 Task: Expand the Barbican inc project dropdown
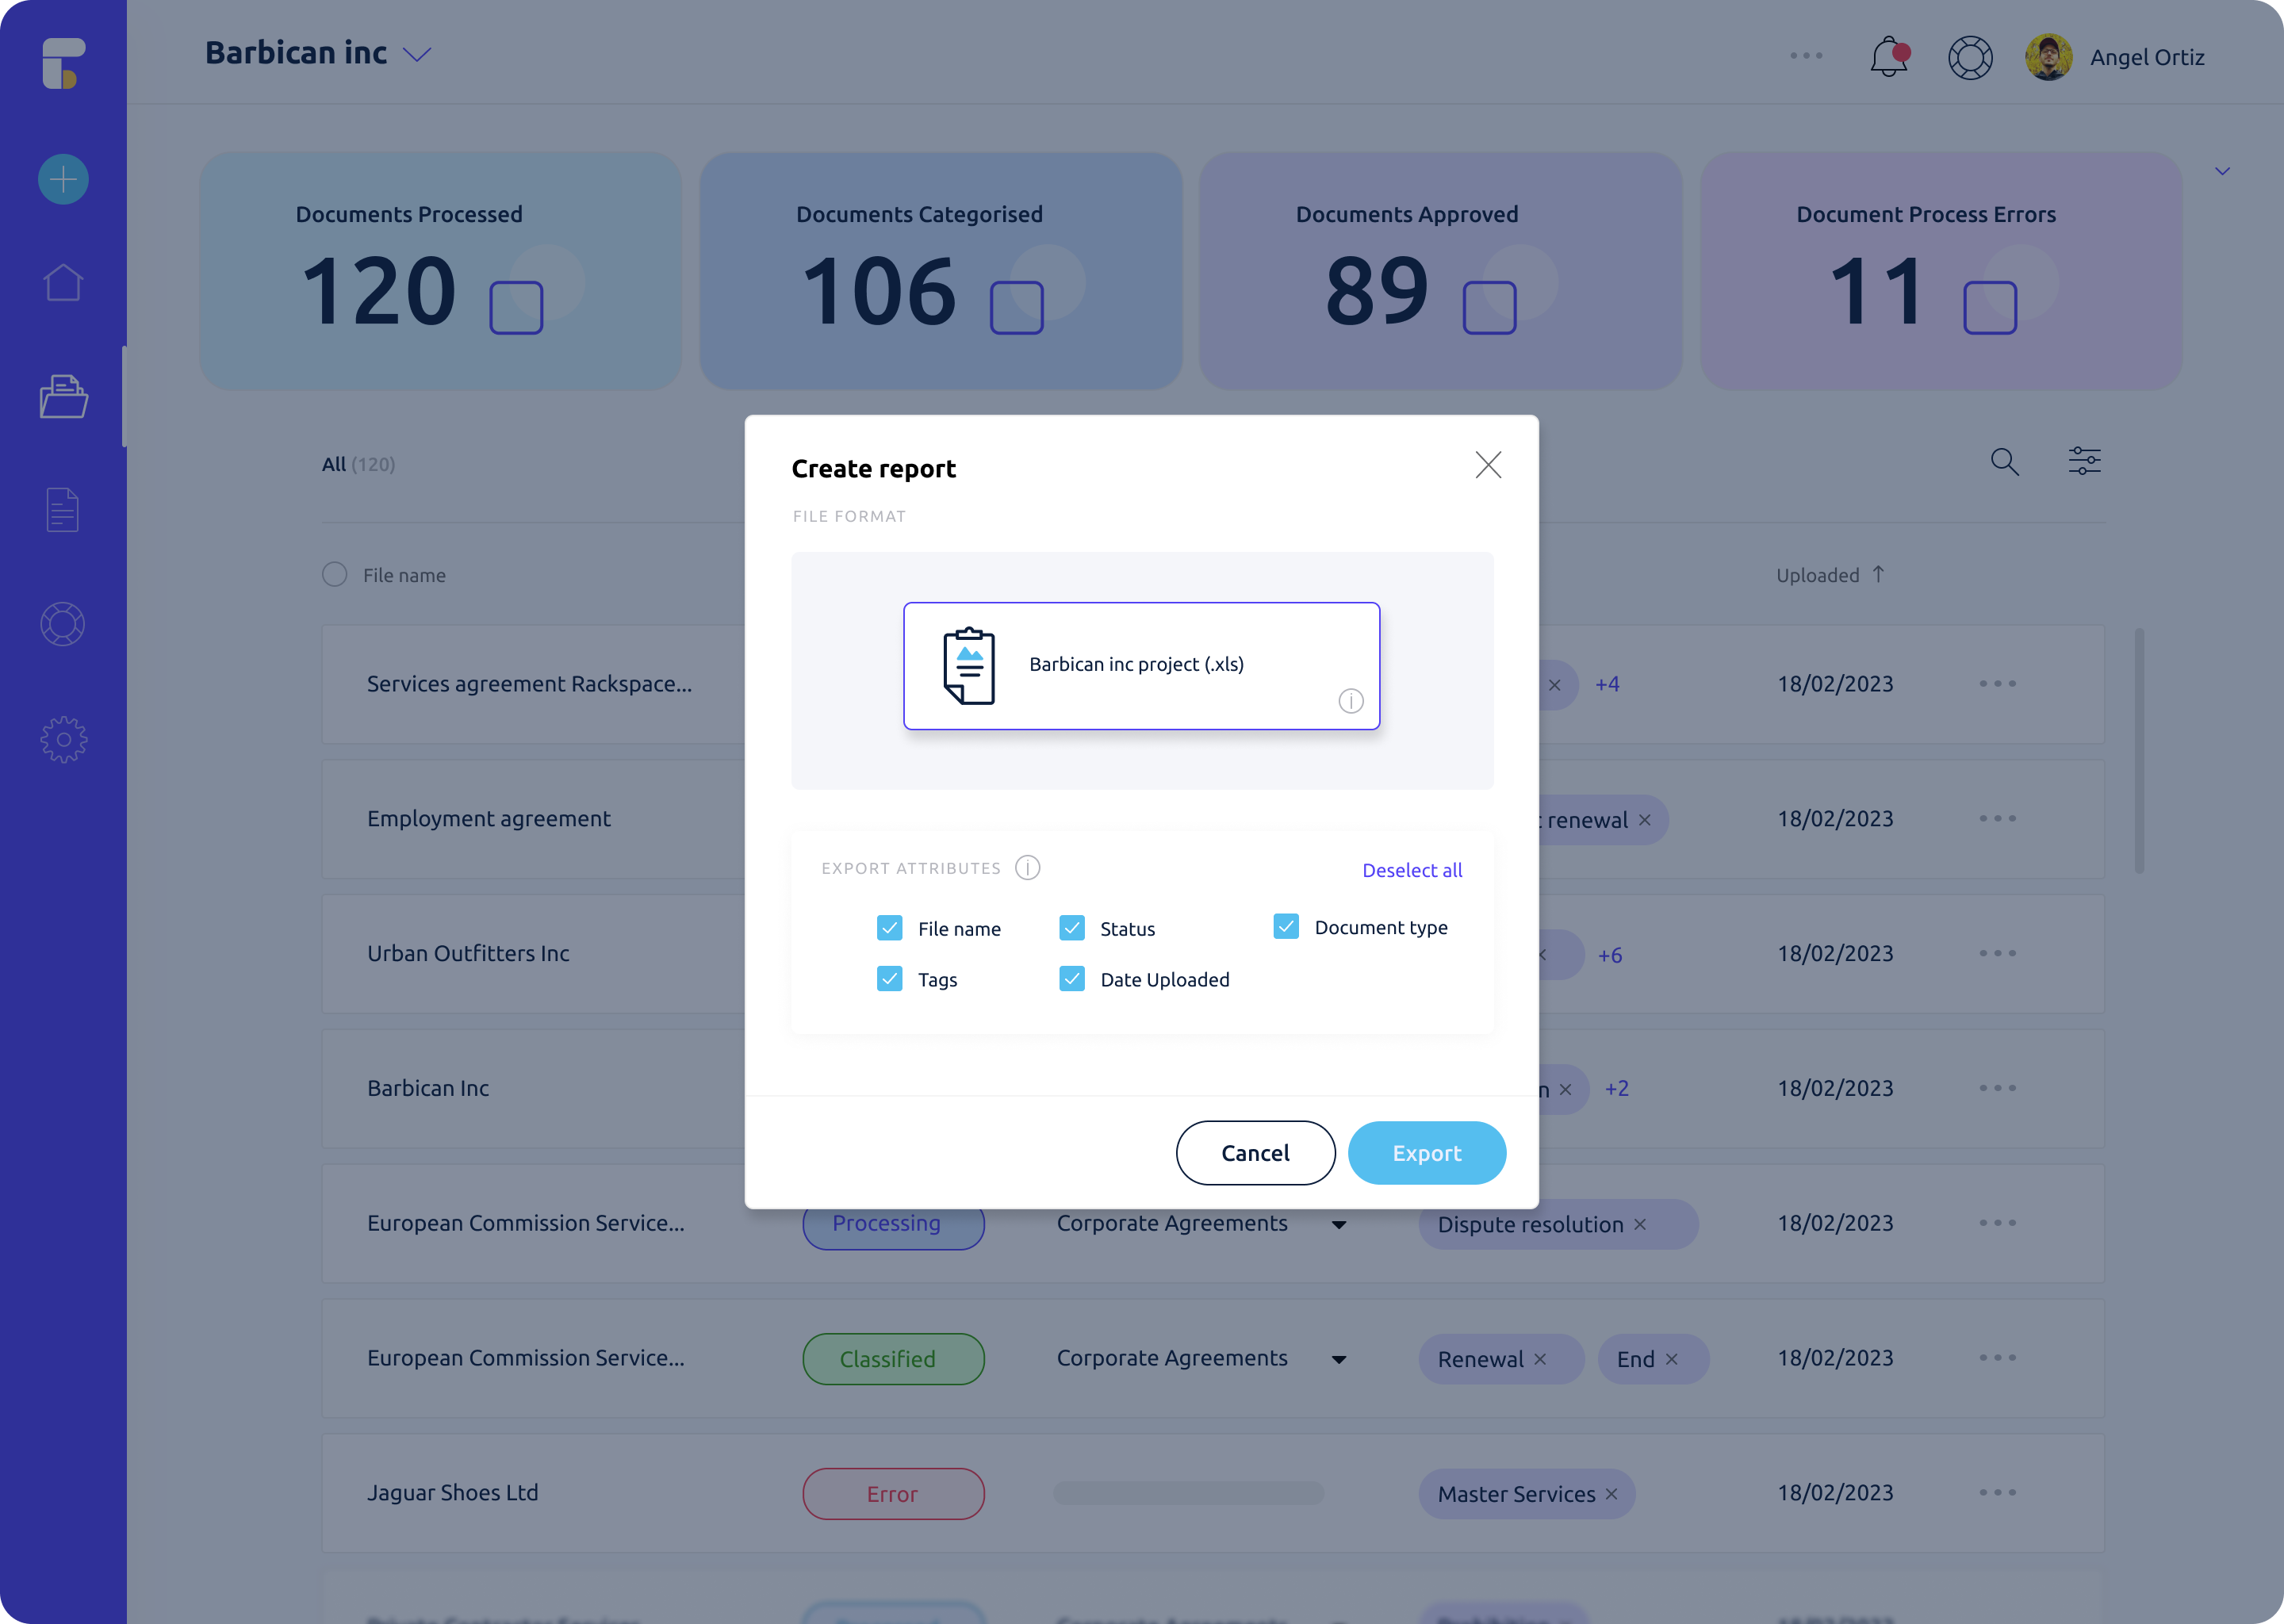[x=417, y=54]
